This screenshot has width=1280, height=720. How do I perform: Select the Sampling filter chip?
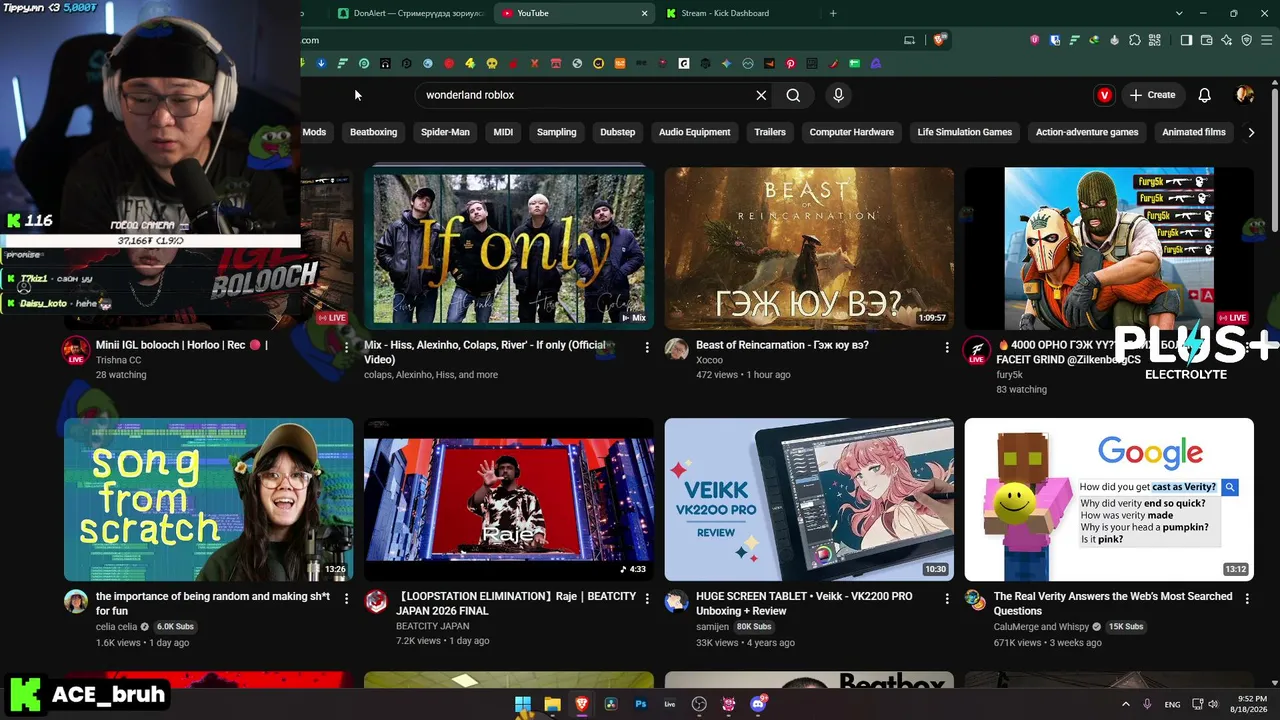click(x=556, y=132)
